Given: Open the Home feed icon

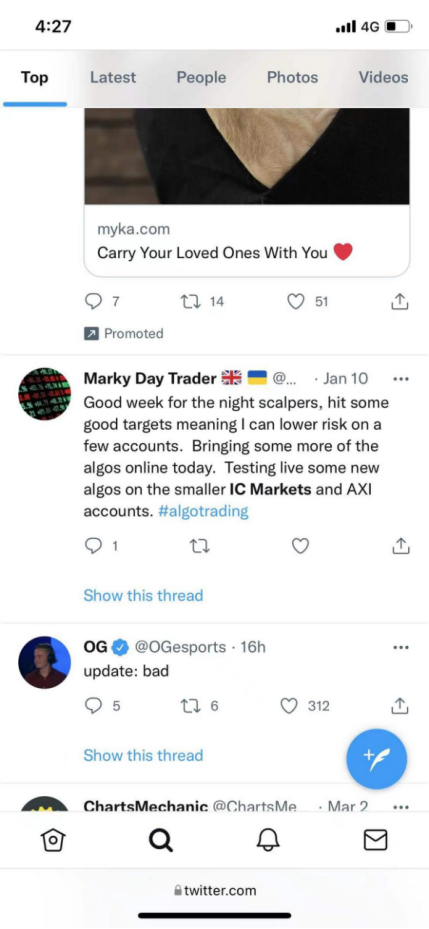Looking at the screenshot, I should (x=52, y=840).
